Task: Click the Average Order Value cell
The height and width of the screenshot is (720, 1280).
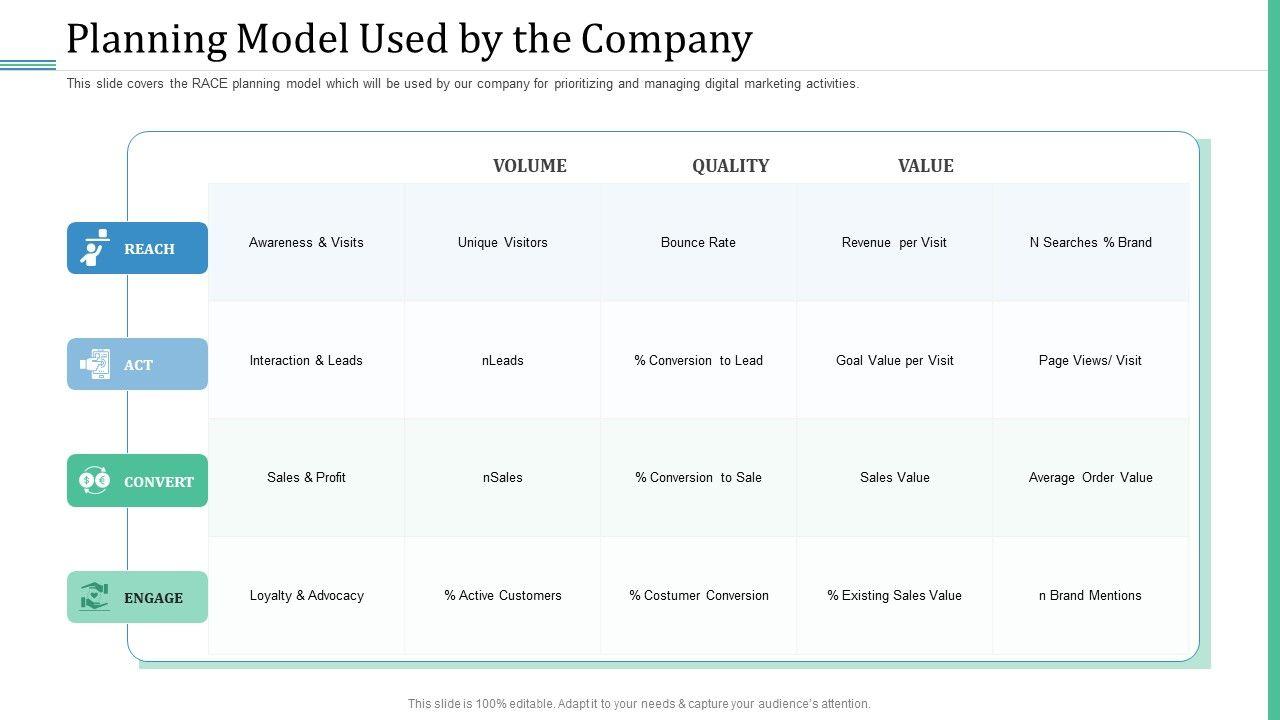Action: click(1090, 478)
